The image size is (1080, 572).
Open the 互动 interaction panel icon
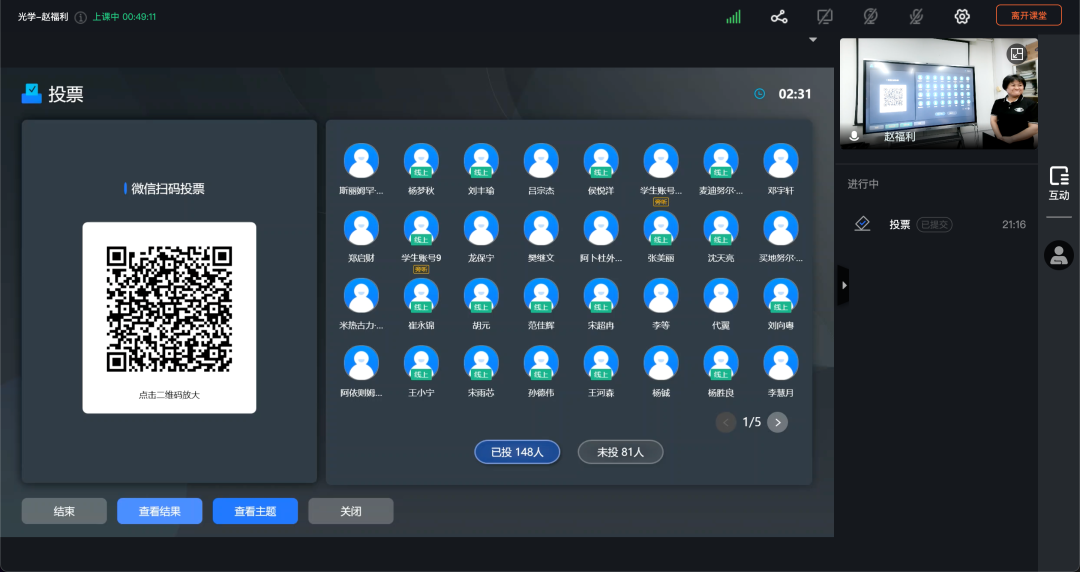tap(1059, 184)
